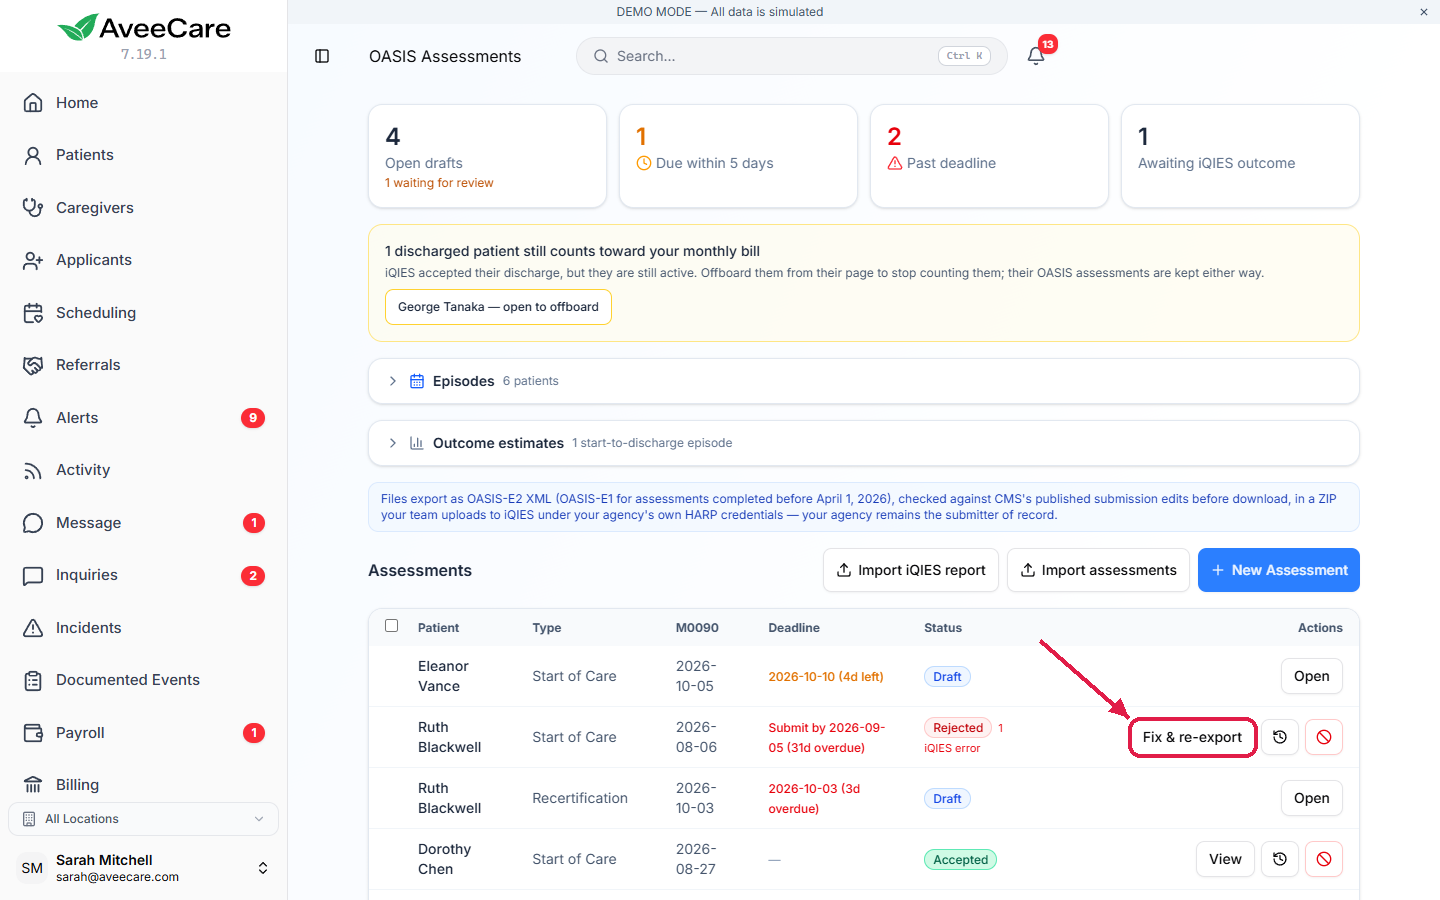Click the history icon in Dorothy Chen row
Screen dimensions: 1440x900
click(1280, 859)
